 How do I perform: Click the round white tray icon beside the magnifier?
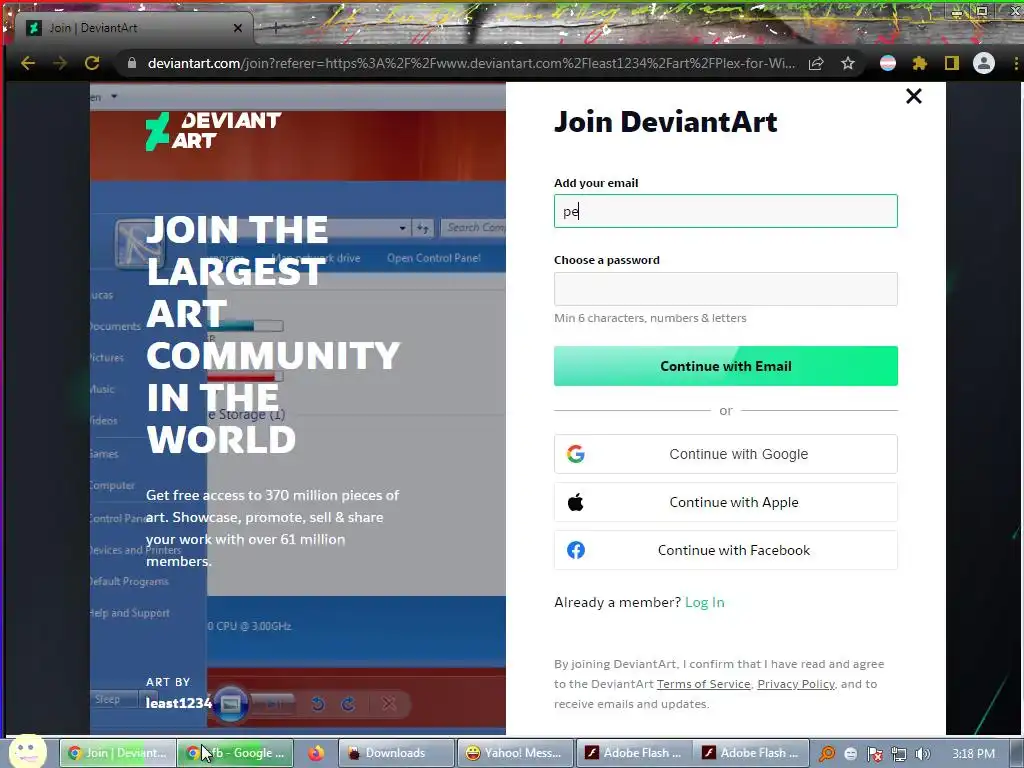tap(850, 754)
